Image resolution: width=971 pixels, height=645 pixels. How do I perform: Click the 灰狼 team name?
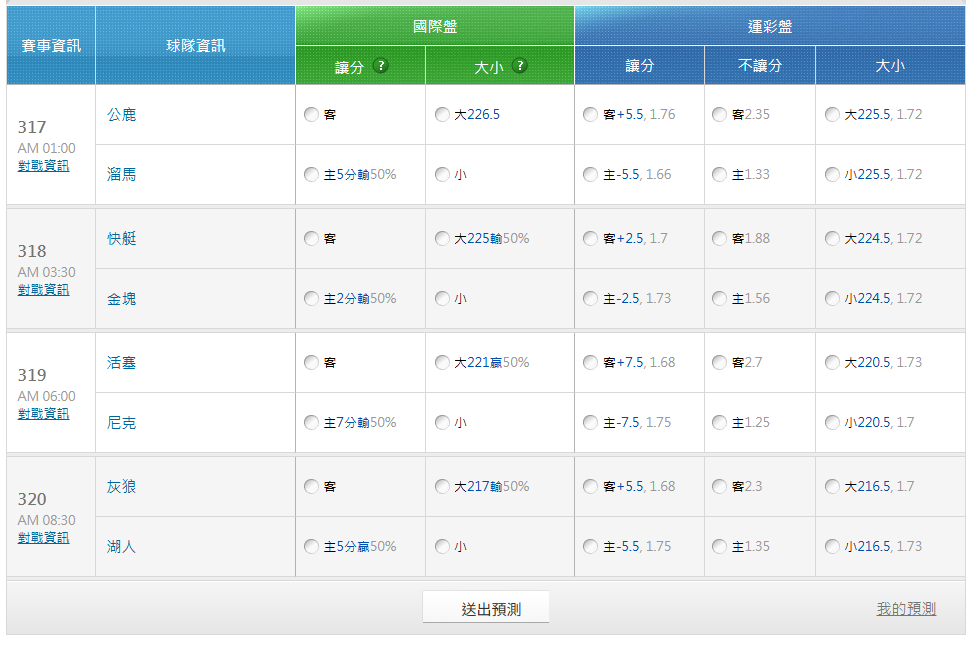(121, 487)
